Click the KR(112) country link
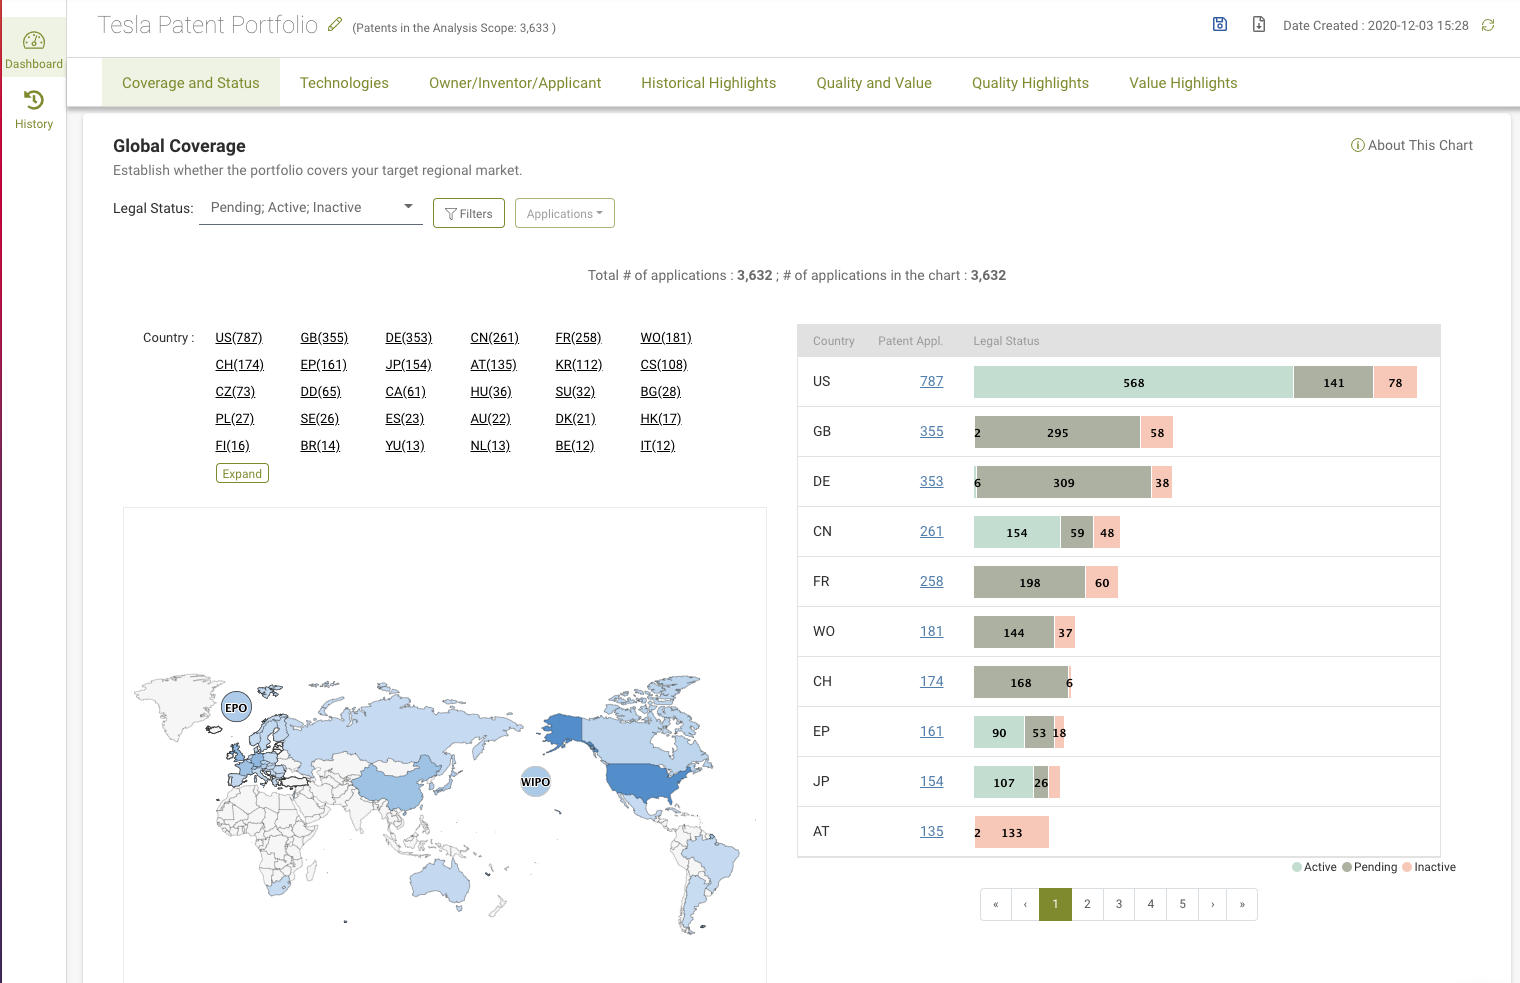The image size is (1520, 983). pos(579,365)
